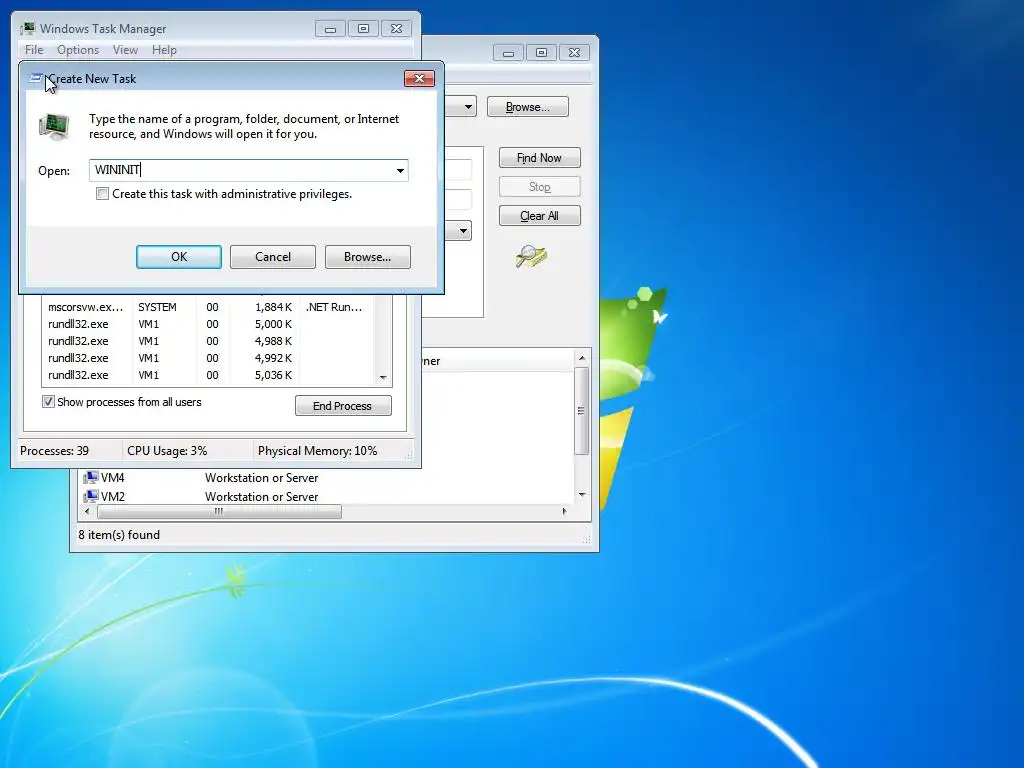1024x768 pixels.
Task: Click the SYSTEM user cell for mscorsvw
Action: pyautogui.click(x=157, y=307)
